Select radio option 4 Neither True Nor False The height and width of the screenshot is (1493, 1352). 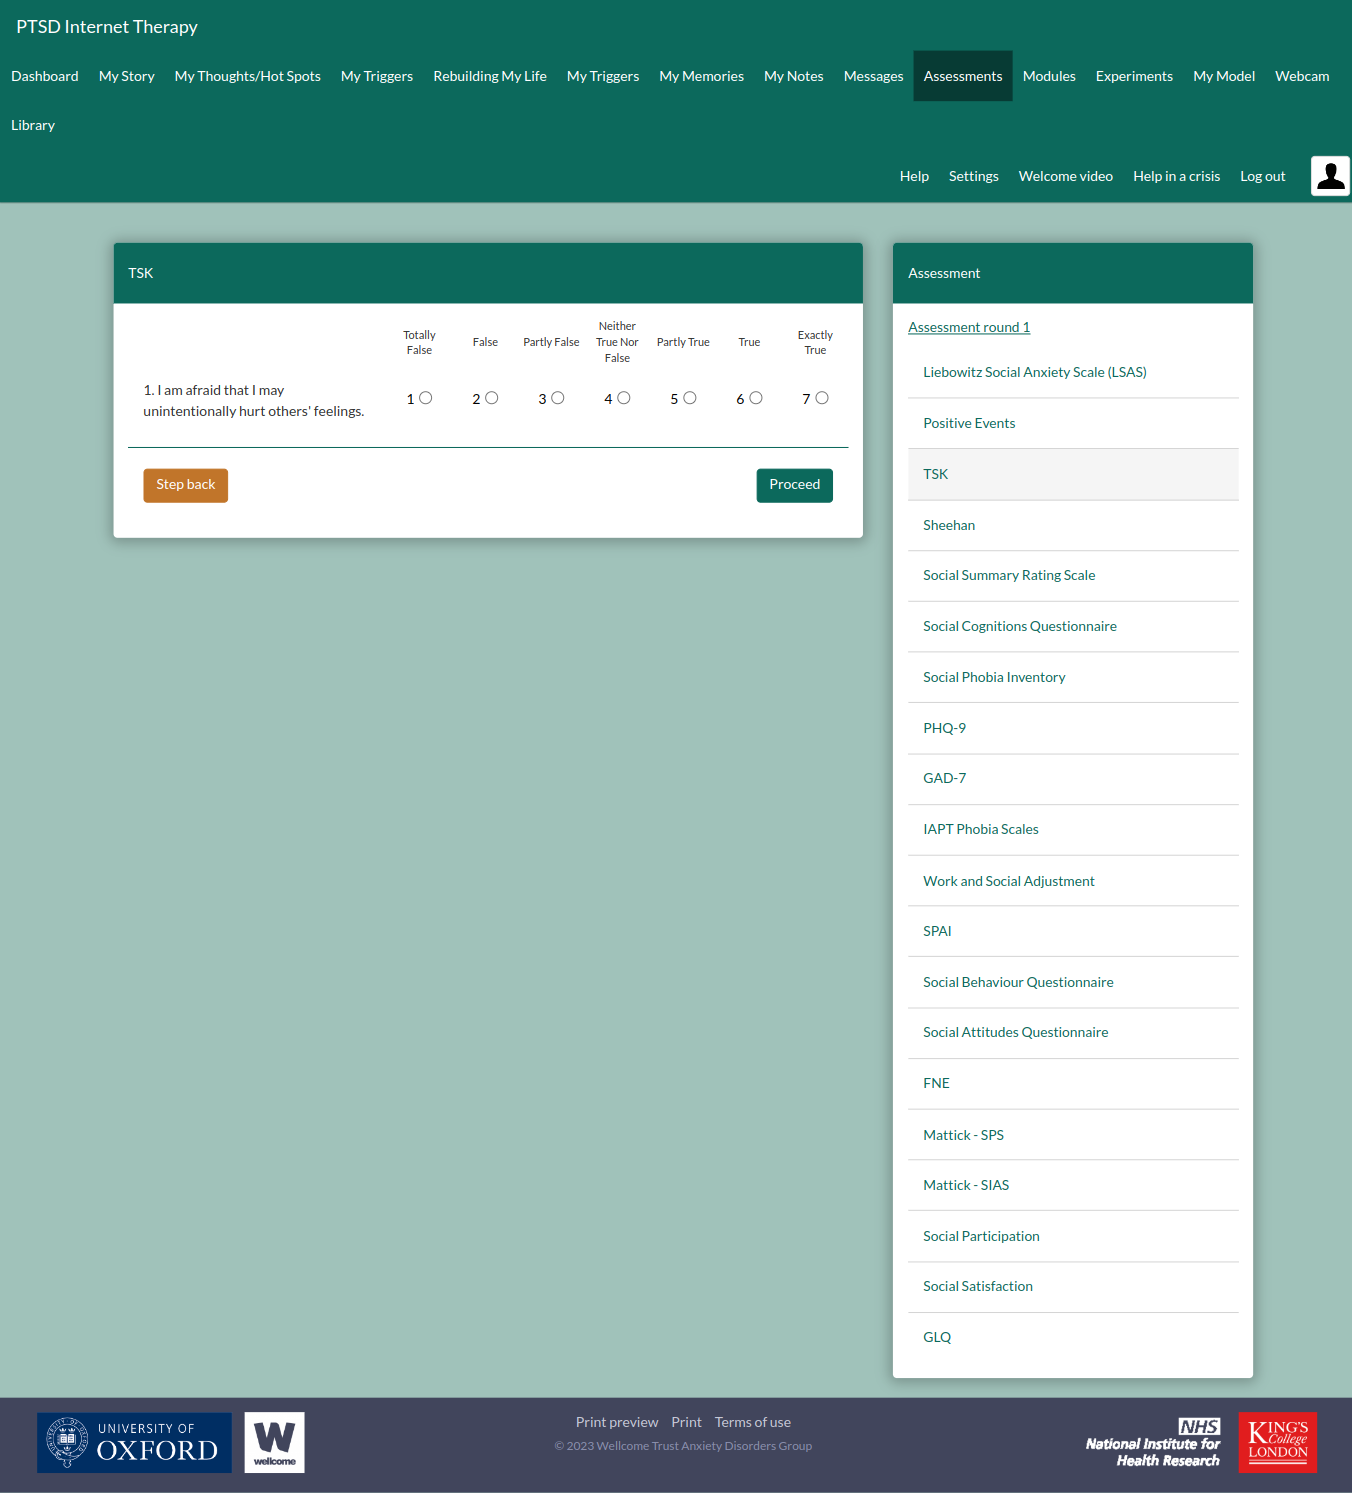(x=623, y=398)
